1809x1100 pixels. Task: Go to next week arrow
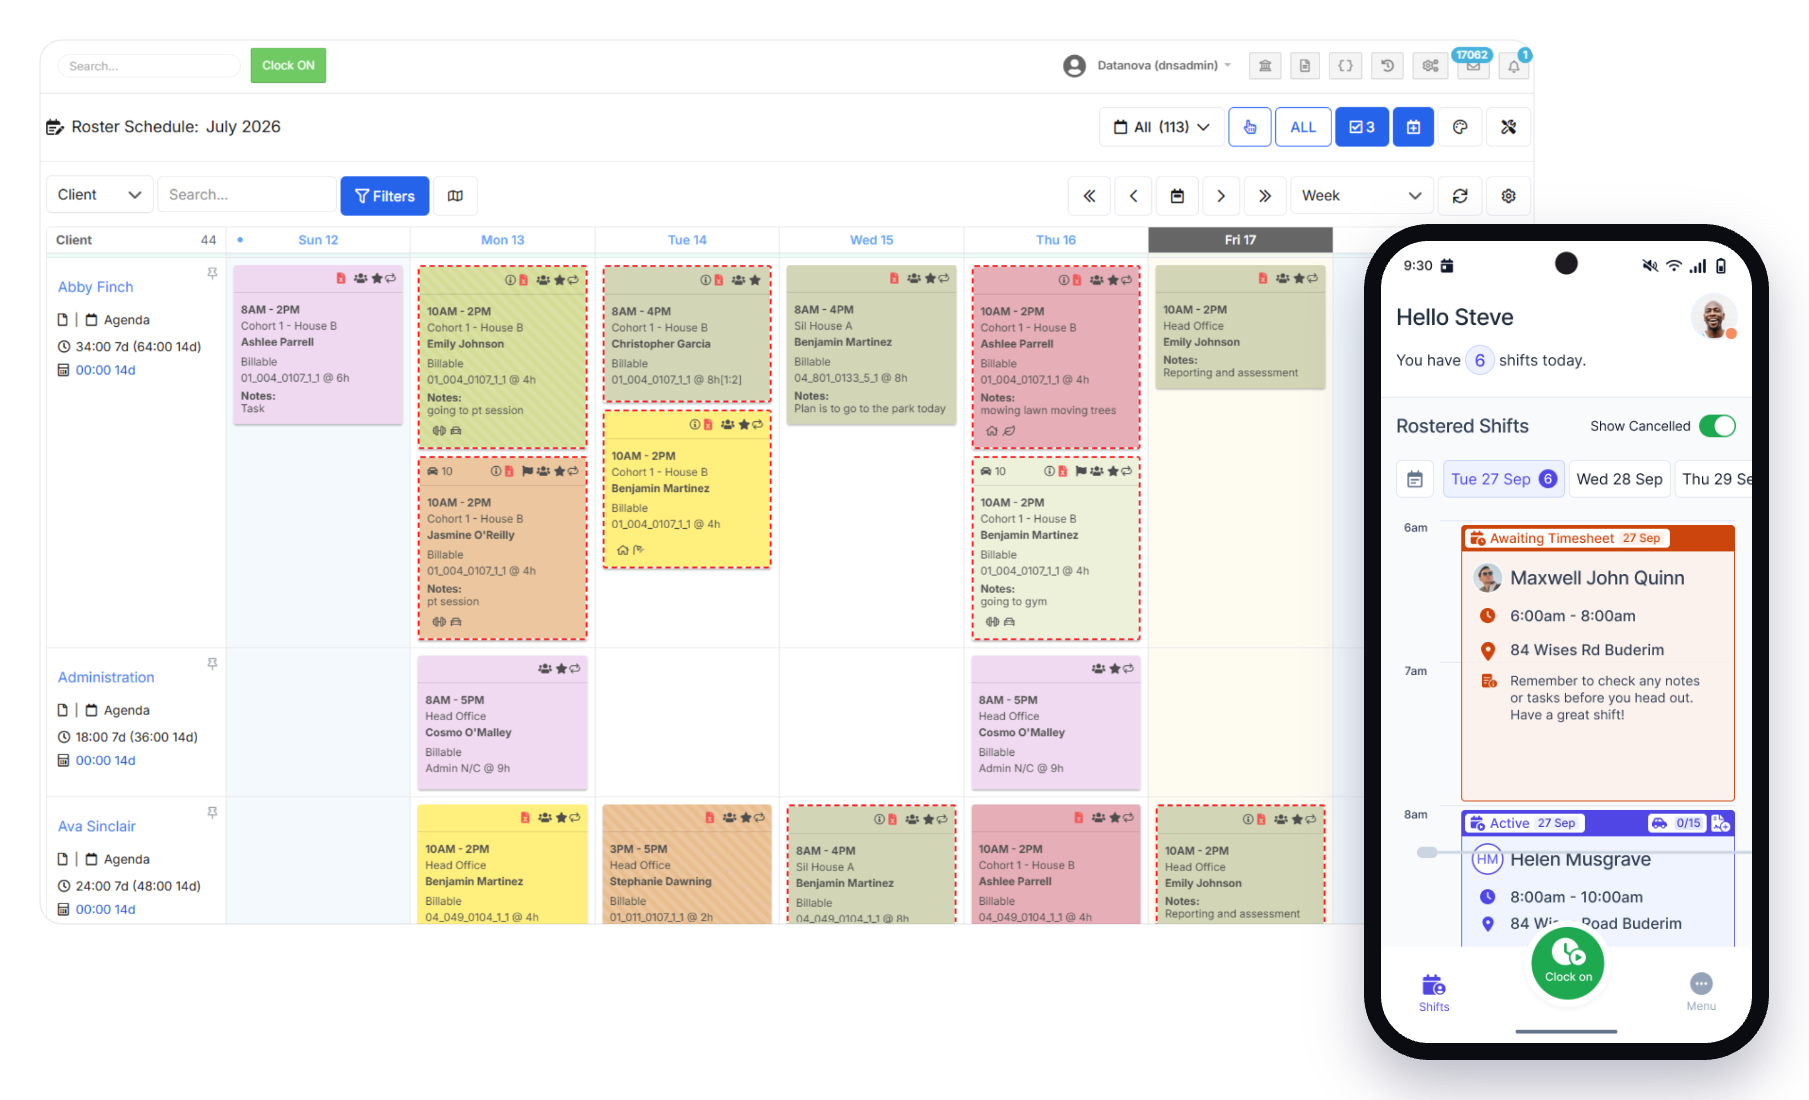[1221, 196]
